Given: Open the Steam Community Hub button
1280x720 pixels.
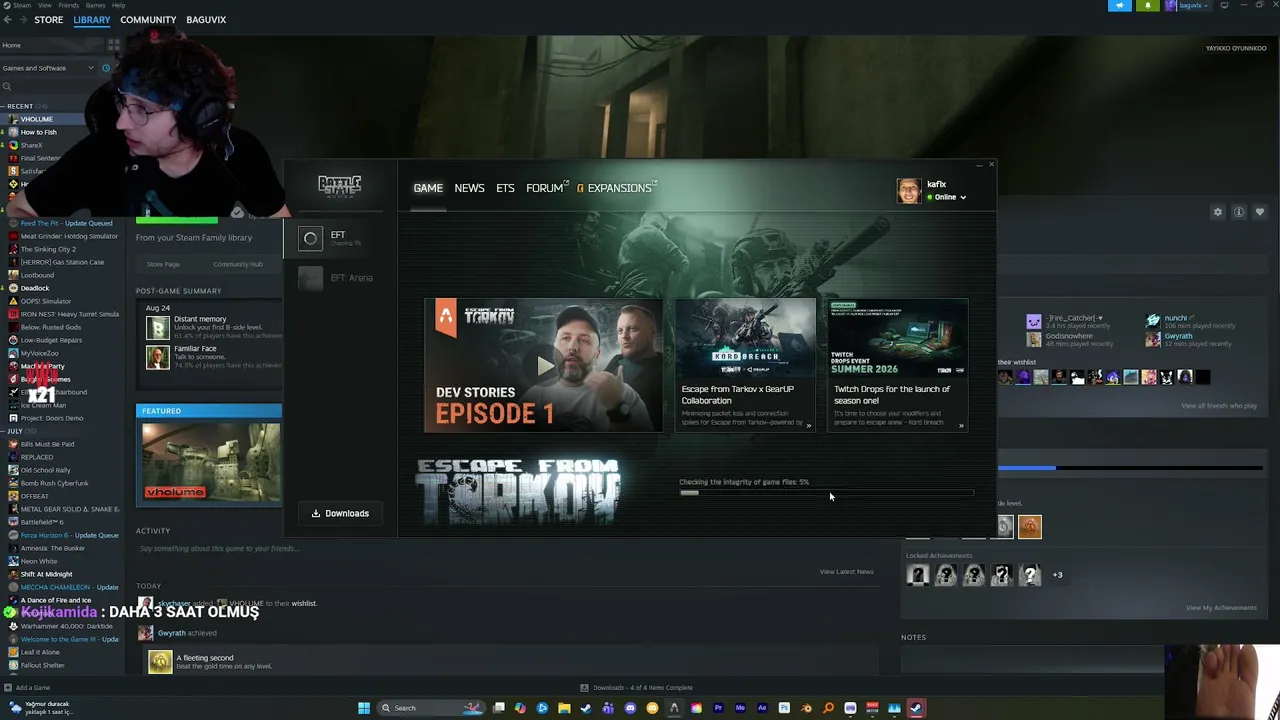Looking at the screenshot, I should click(237, 264).
